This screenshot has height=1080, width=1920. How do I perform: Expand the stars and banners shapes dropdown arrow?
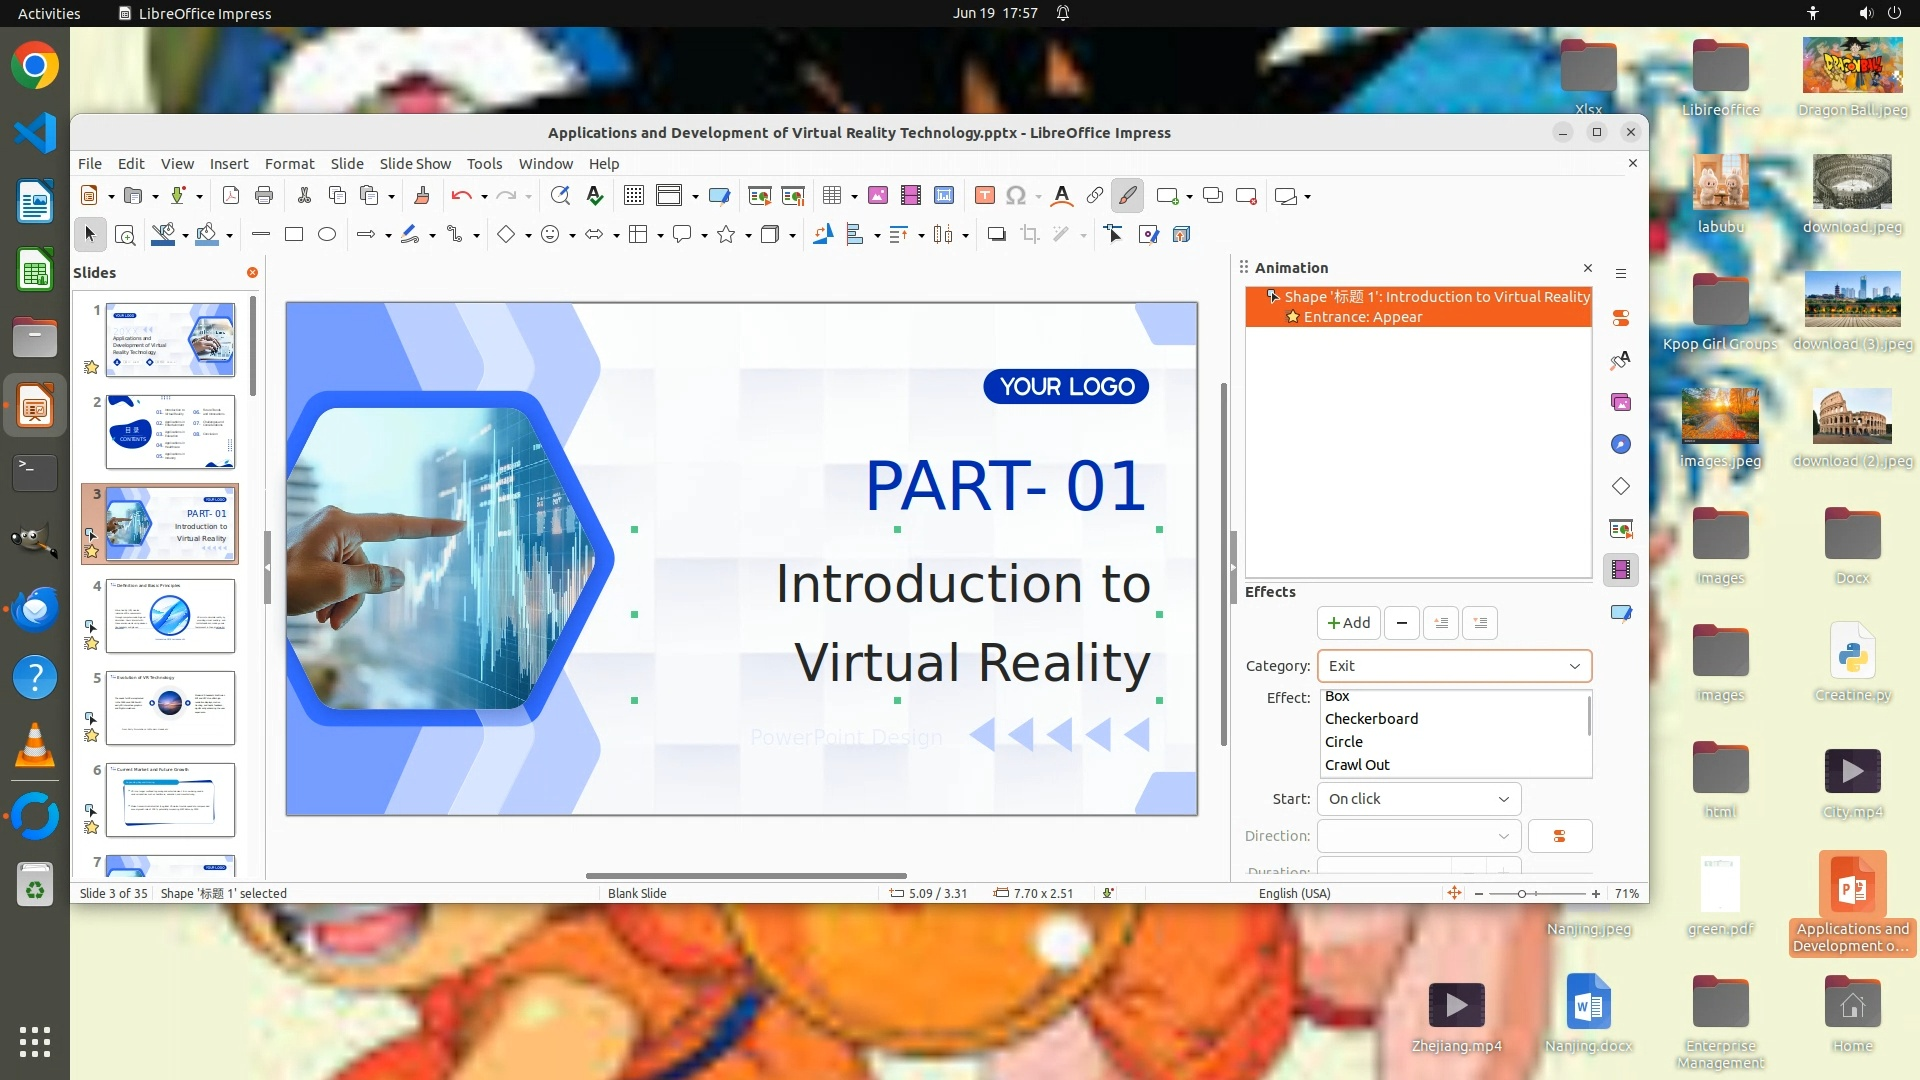(748, 236)
